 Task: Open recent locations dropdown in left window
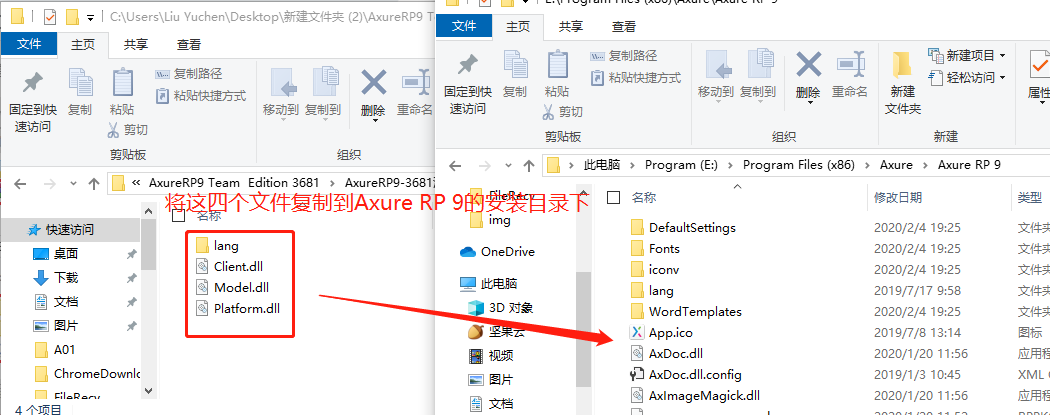[x=73, y=183]
